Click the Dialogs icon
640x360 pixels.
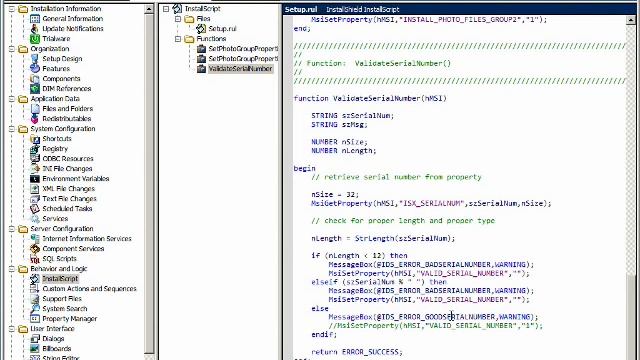[35, 338]
